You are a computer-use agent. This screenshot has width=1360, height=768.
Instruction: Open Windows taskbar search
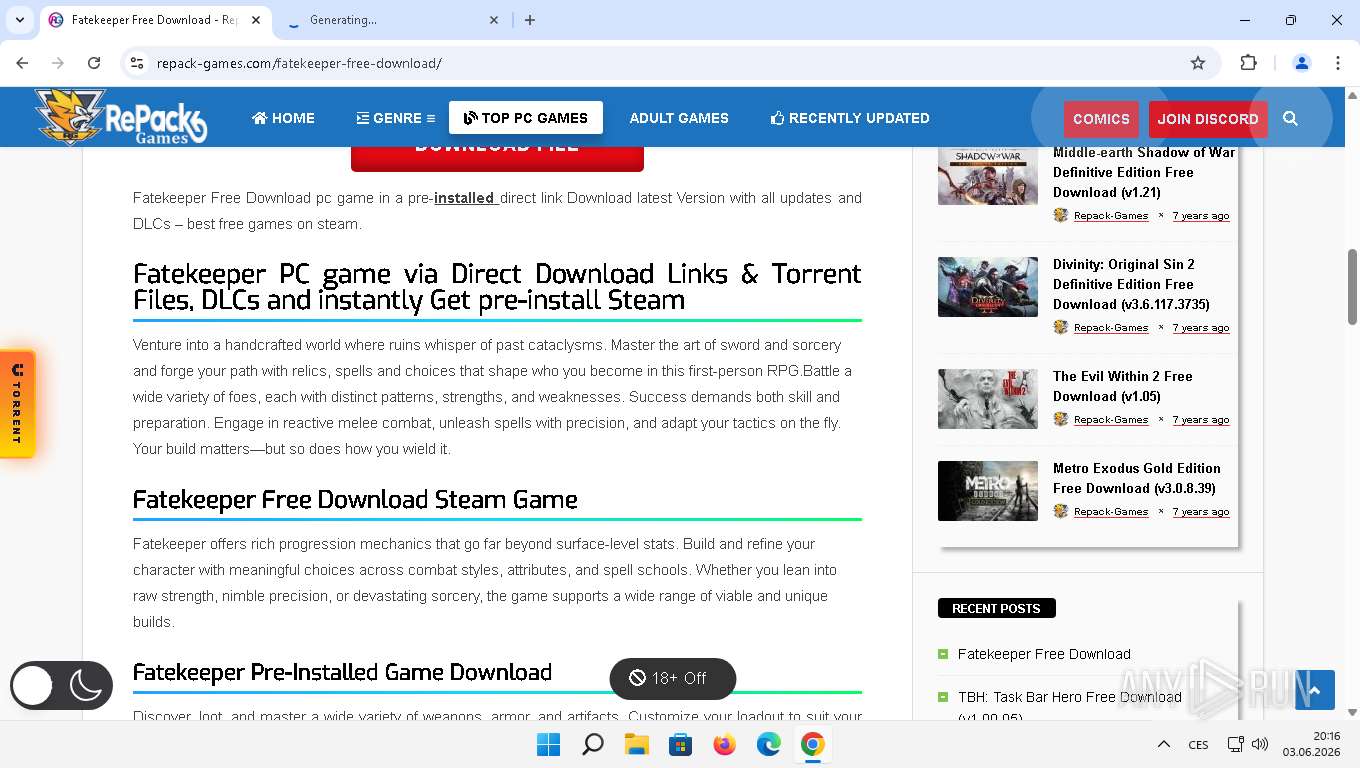(x=593, y=745)
